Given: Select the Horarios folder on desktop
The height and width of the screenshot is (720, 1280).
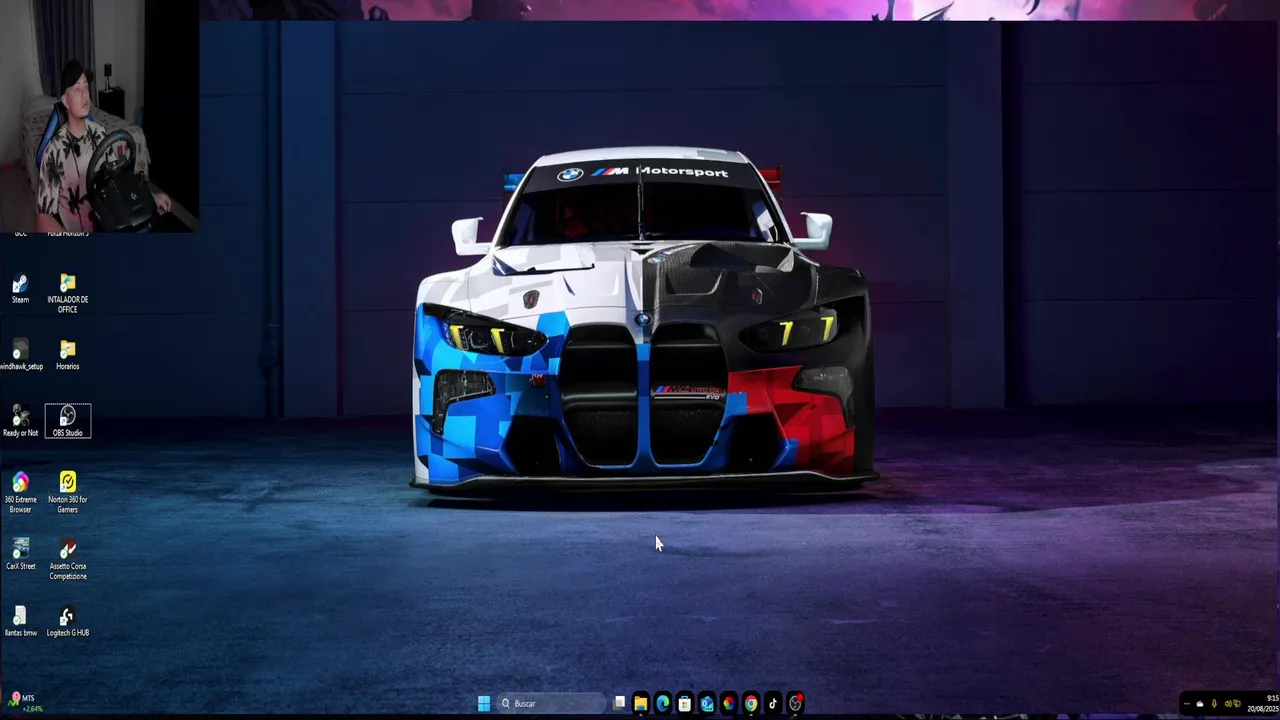Looking at the screenshot, I should click(x=67, y=355).
